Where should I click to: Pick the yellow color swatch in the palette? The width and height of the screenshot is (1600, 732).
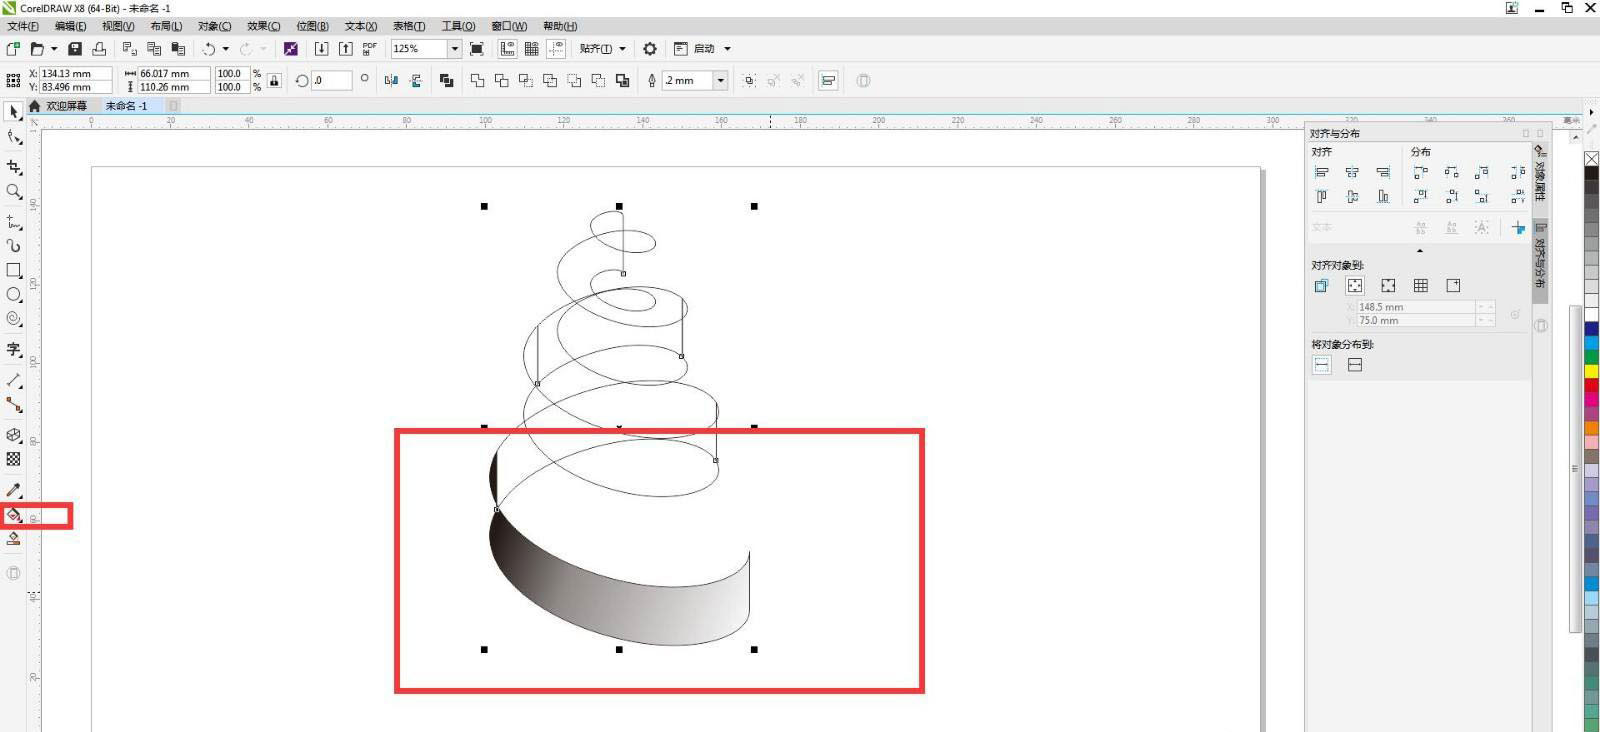click(1591, 371)
